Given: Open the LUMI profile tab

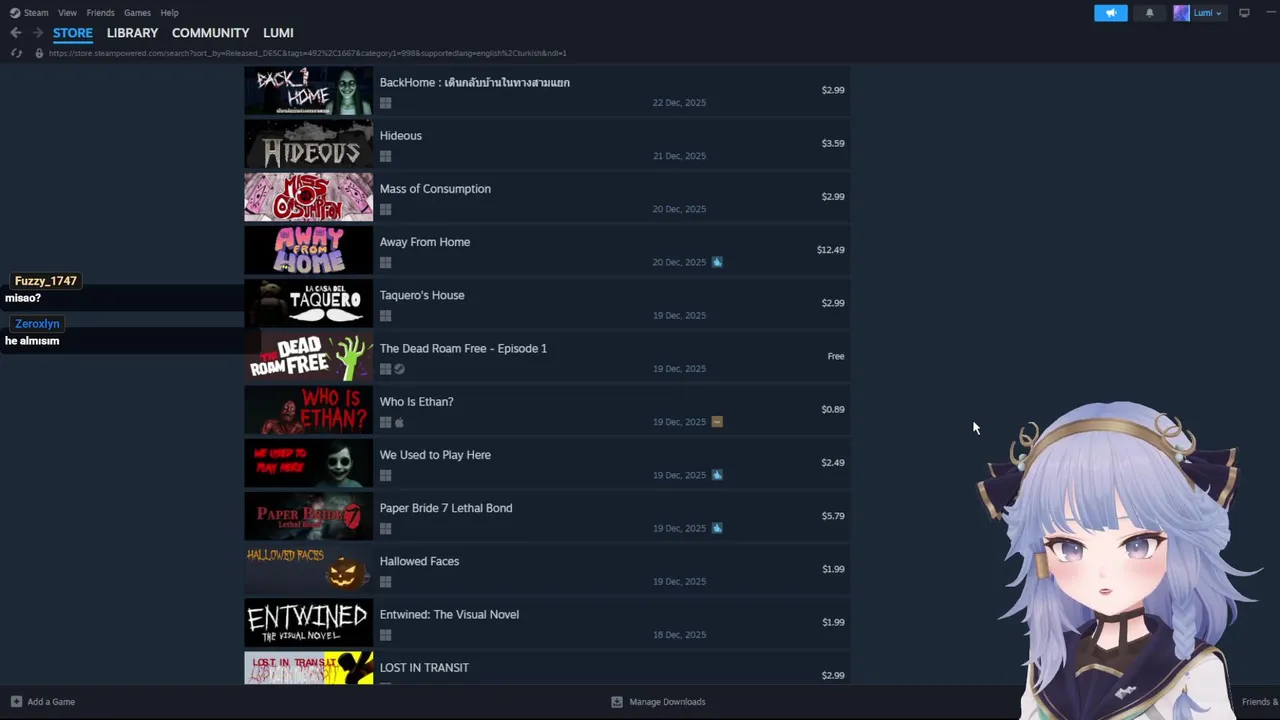Looking at the screenshot, I should (278, 33).
